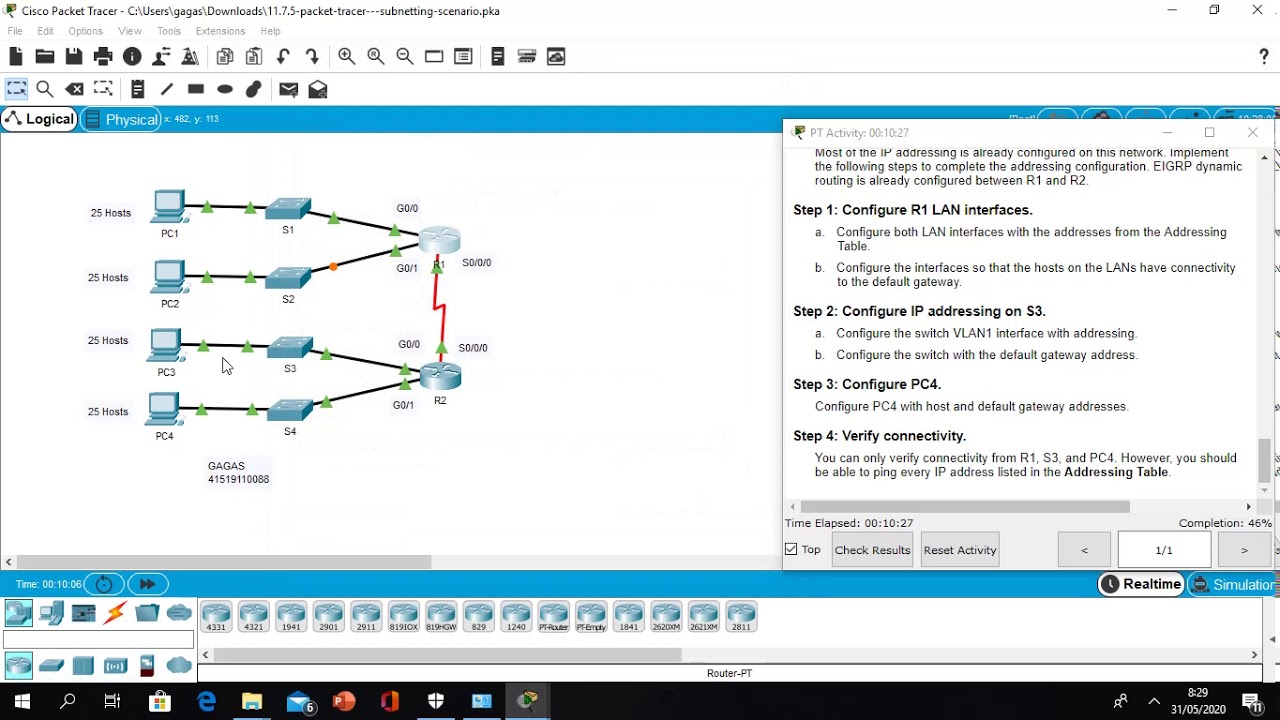Click the device list horizontal scrollbar
Image resolution: width=1280 pixels, height=720 pixels.
(447, 655)
